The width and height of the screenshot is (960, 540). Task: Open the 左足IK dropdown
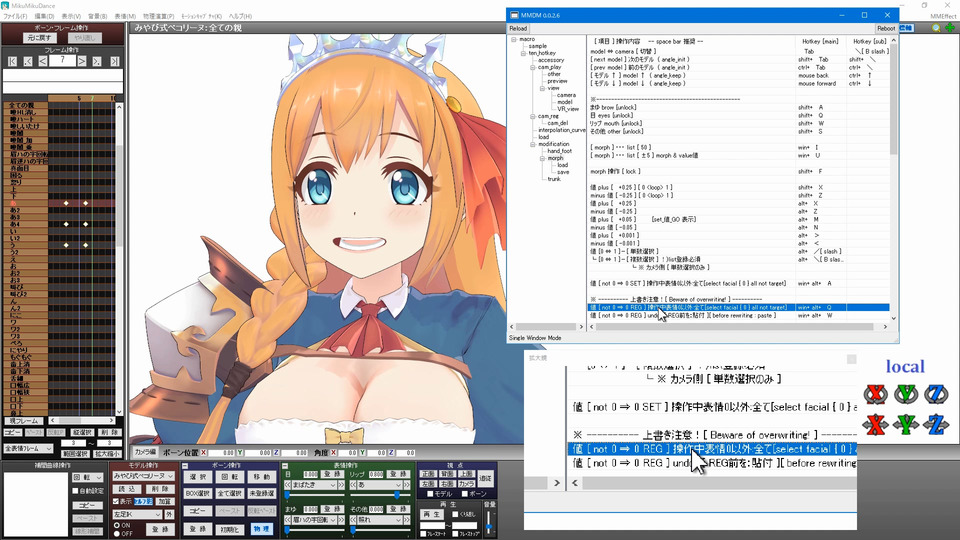pyautogui.click(x=138, y=514)
